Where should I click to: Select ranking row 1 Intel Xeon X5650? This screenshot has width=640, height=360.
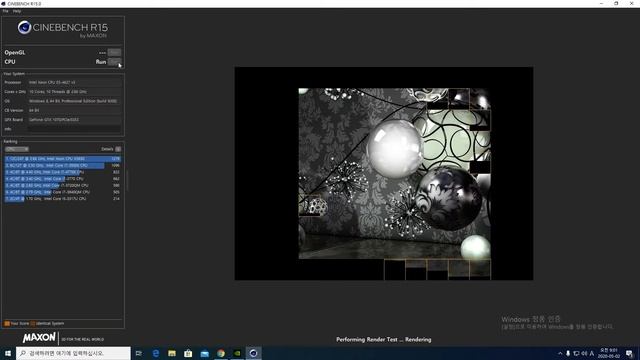point(63,159)
